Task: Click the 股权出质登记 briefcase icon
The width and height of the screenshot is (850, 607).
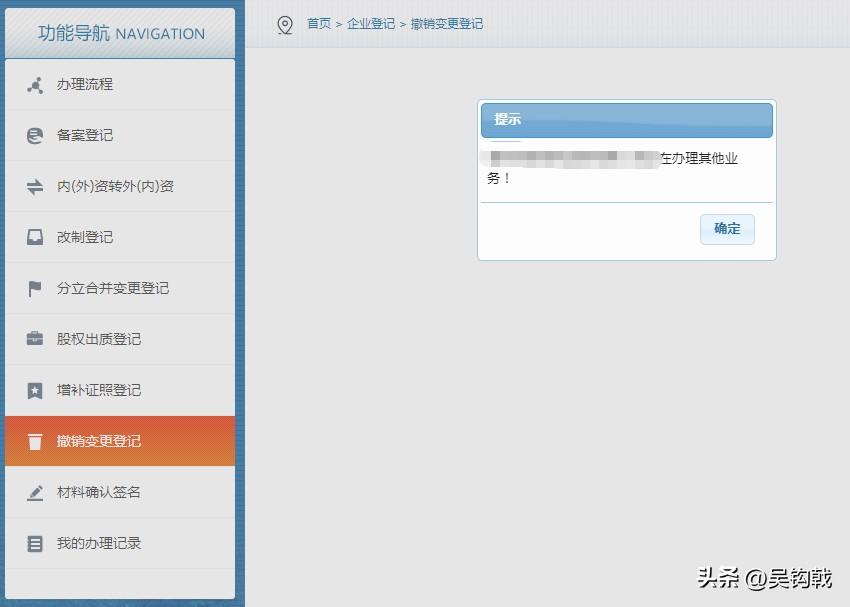Action: point(35,339)
